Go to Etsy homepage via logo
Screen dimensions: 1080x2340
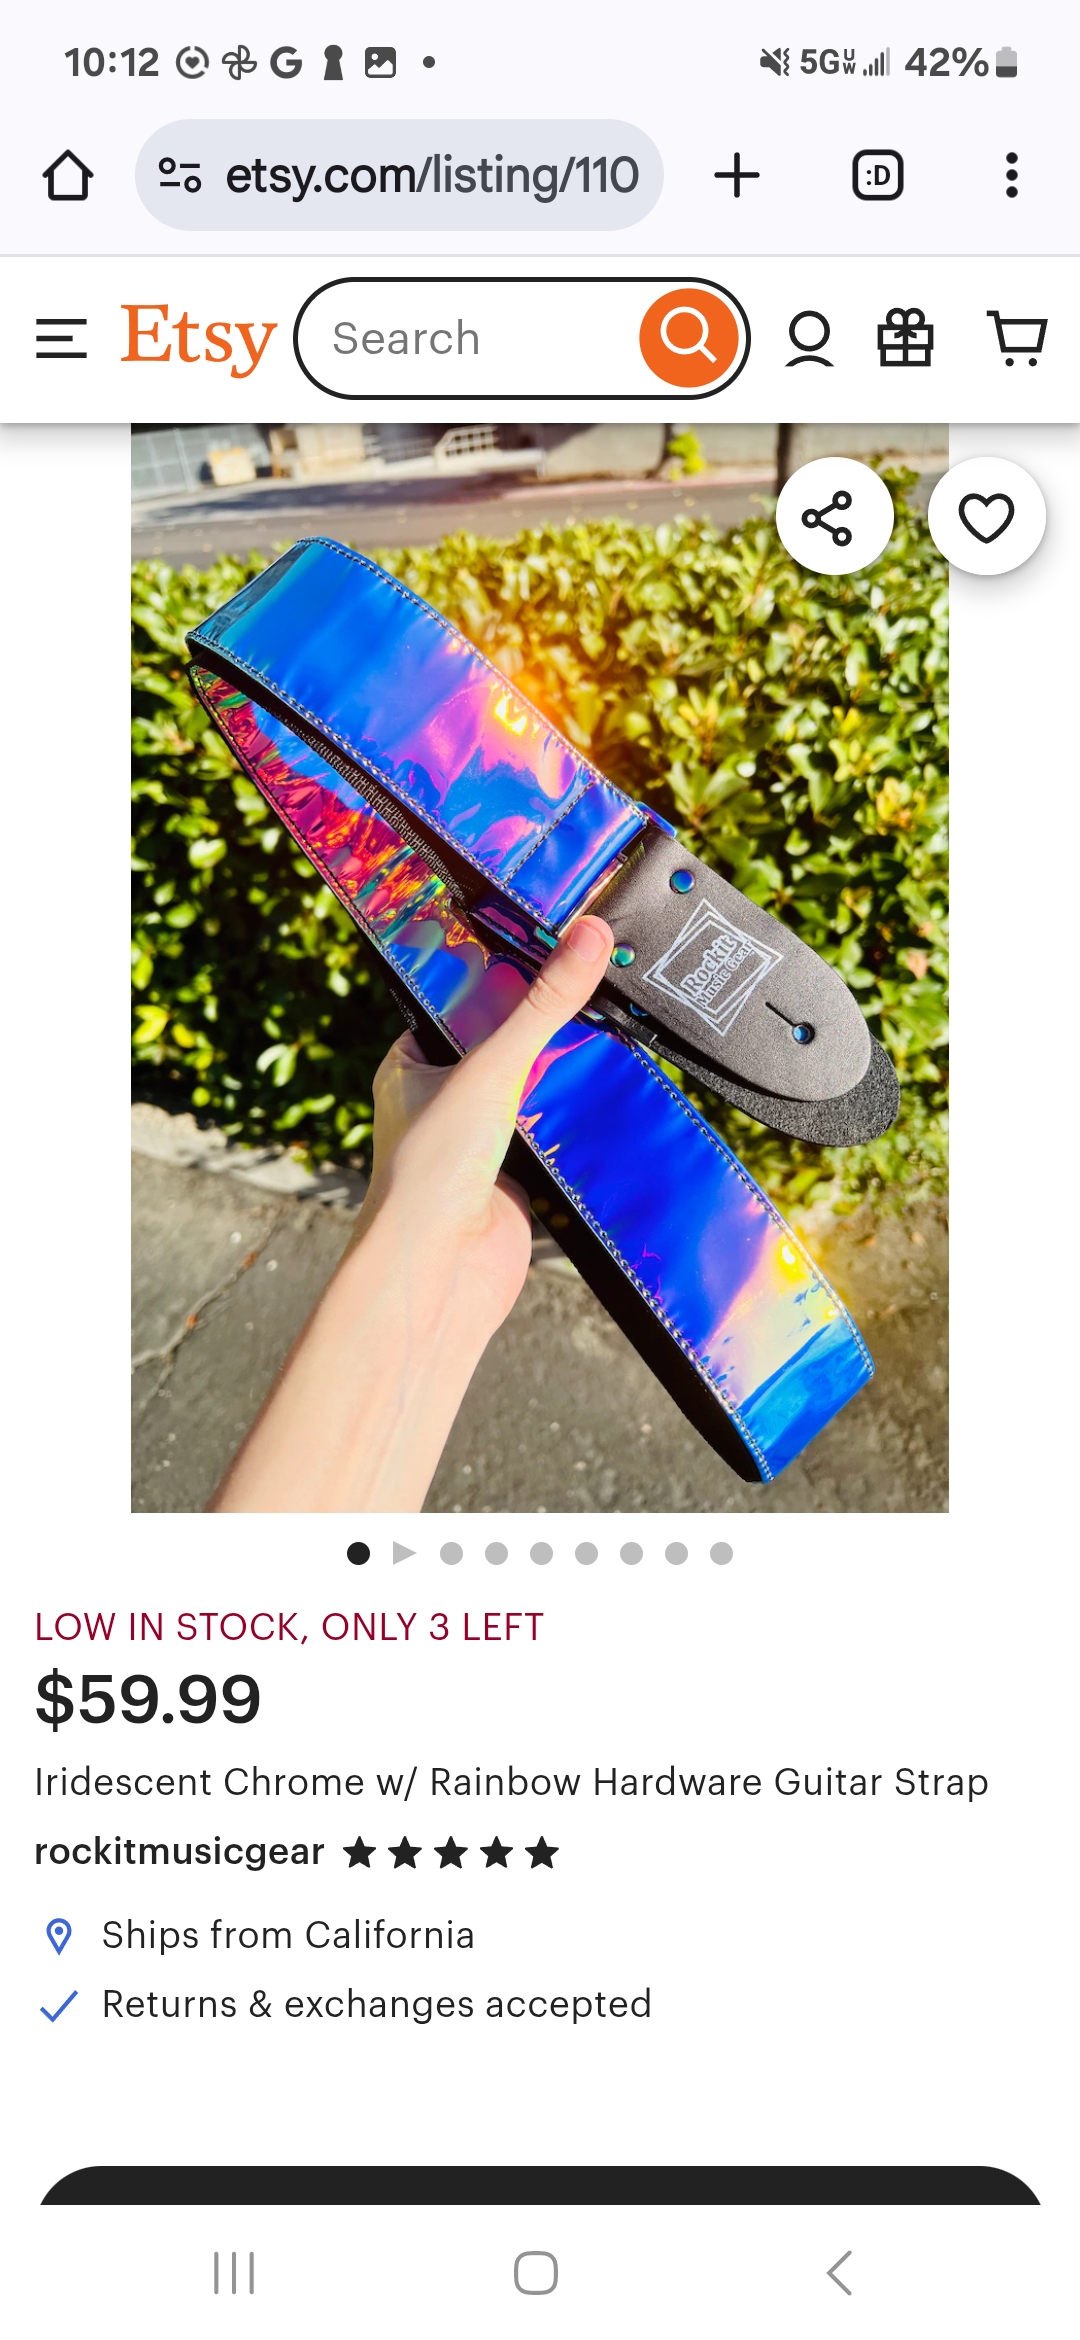pyautogui.click(x=198, y=338)
